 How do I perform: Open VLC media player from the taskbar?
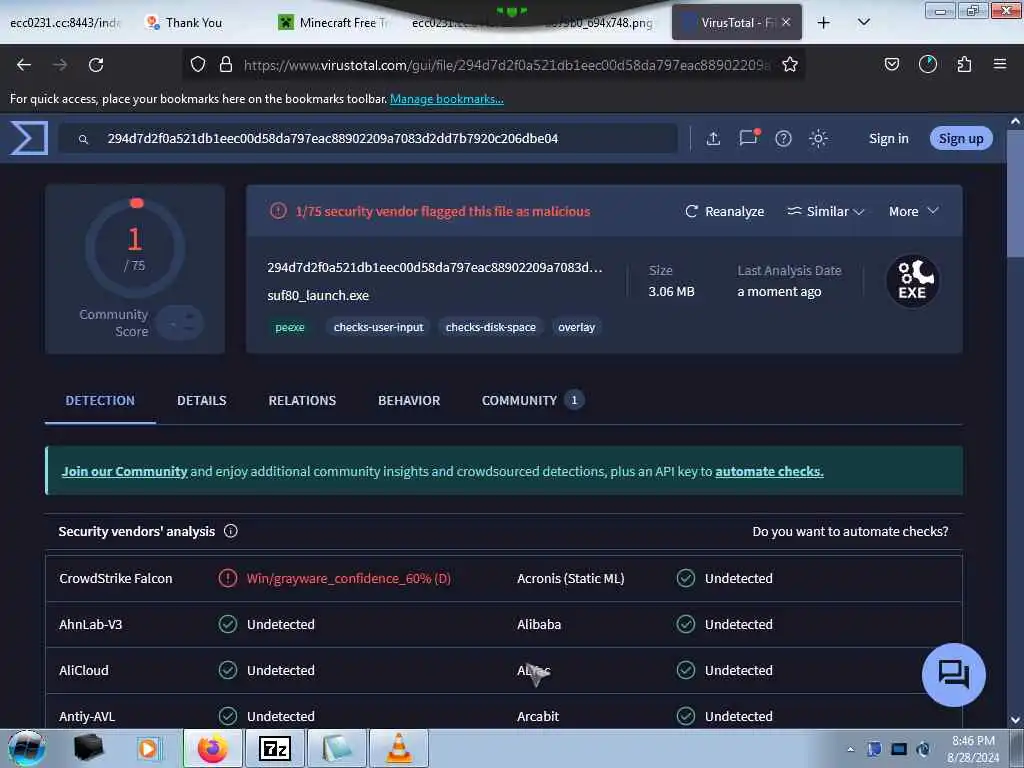[x=399, y=748]
